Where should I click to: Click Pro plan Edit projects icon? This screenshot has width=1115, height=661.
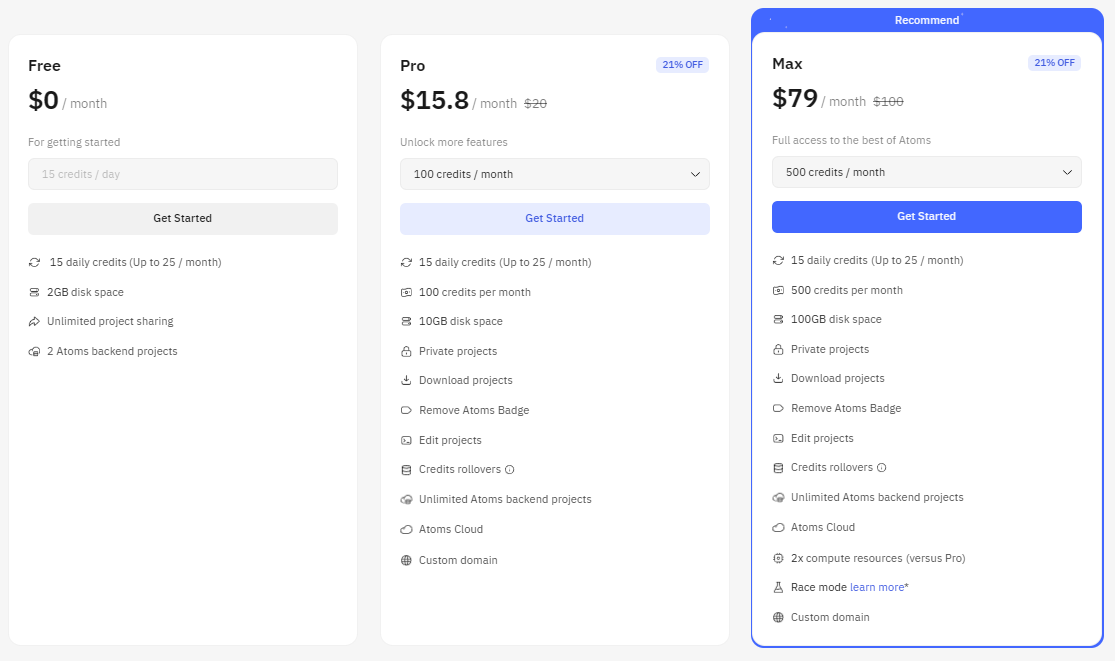click(x=406, y=440)
